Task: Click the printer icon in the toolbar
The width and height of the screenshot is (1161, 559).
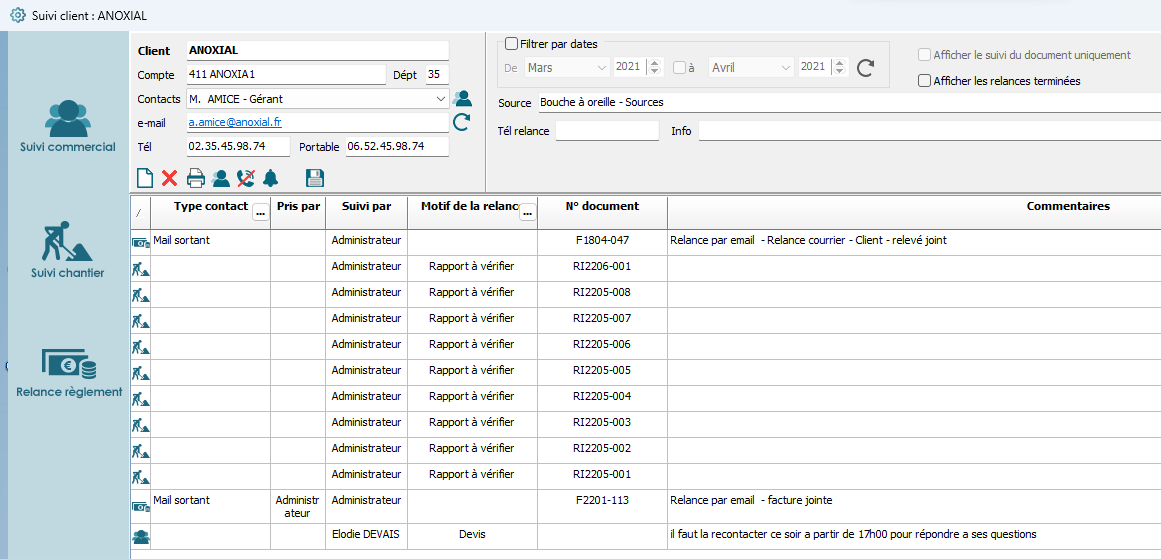Action: click(196, 179)
